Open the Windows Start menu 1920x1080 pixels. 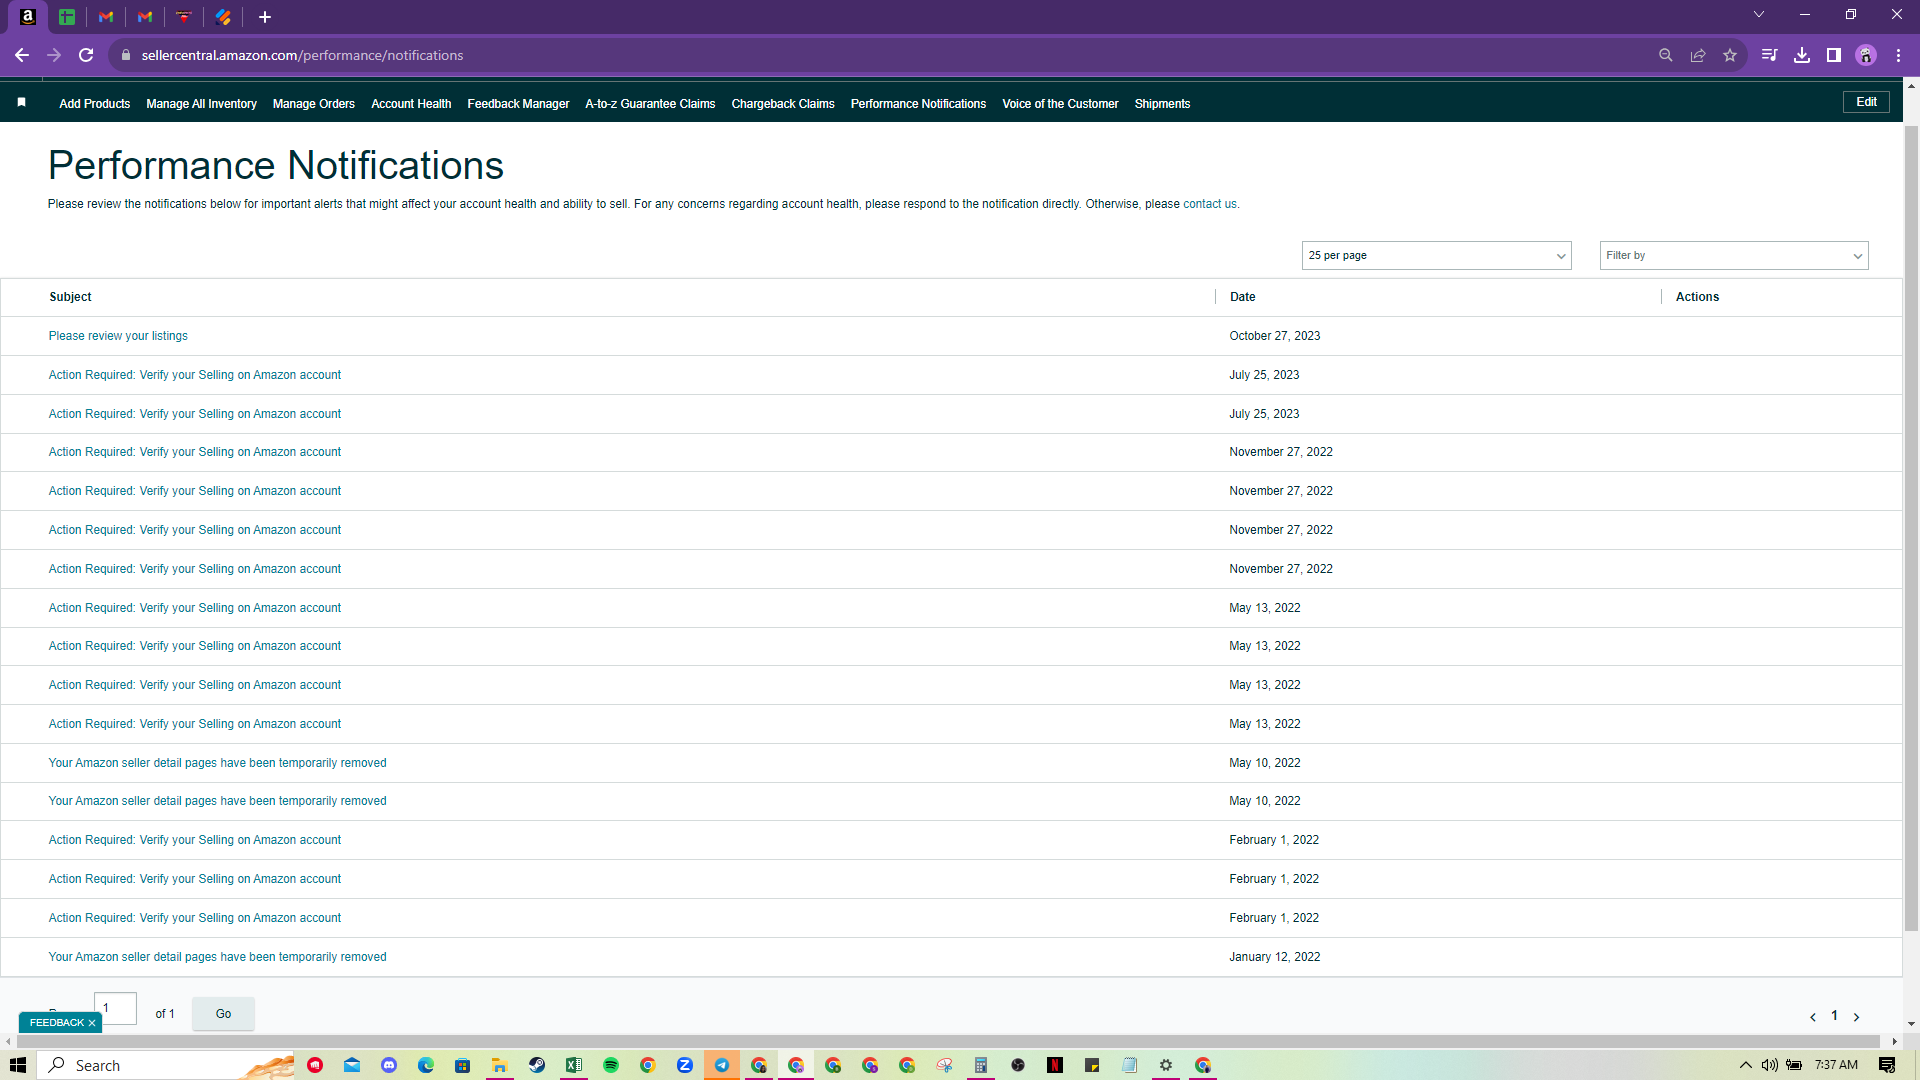(x=18, y=1065)
